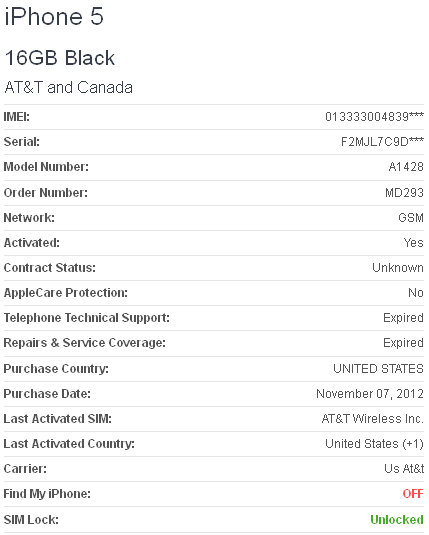
Task: Click the AT&T and Canada text
Action: click(69, 87)
